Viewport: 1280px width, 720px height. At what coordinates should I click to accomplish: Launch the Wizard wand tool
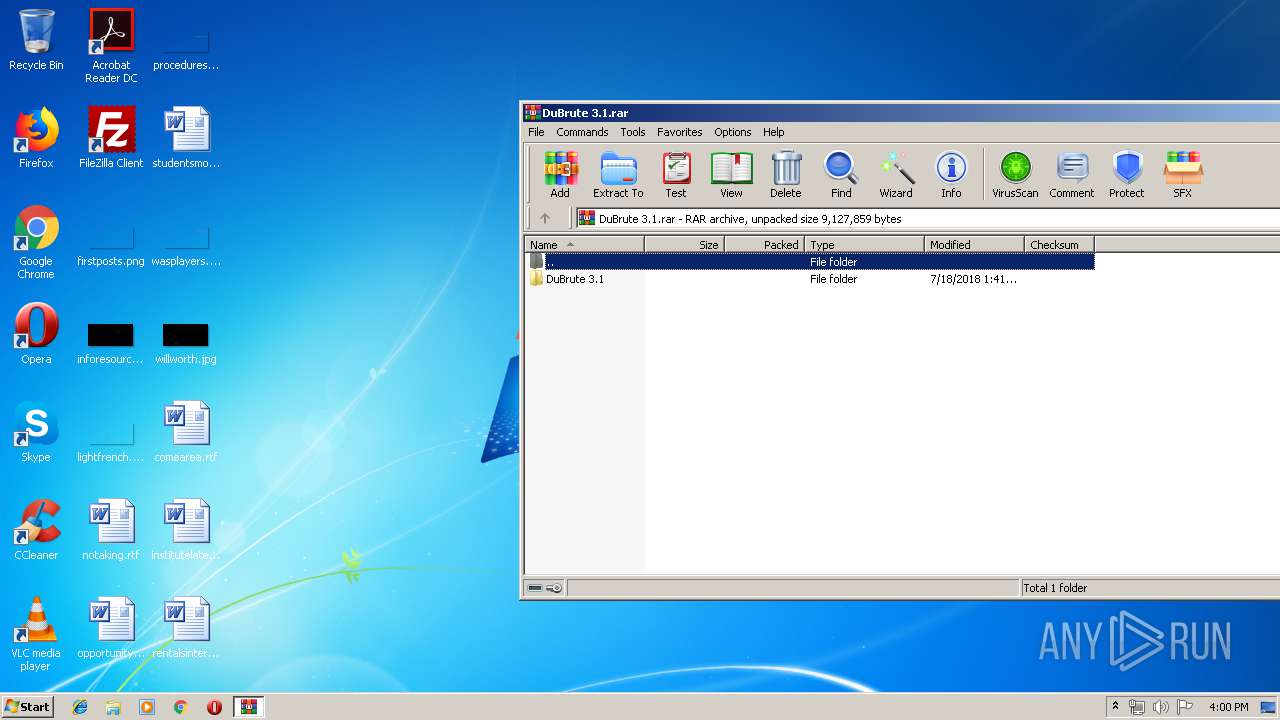(x=896, y=175)
